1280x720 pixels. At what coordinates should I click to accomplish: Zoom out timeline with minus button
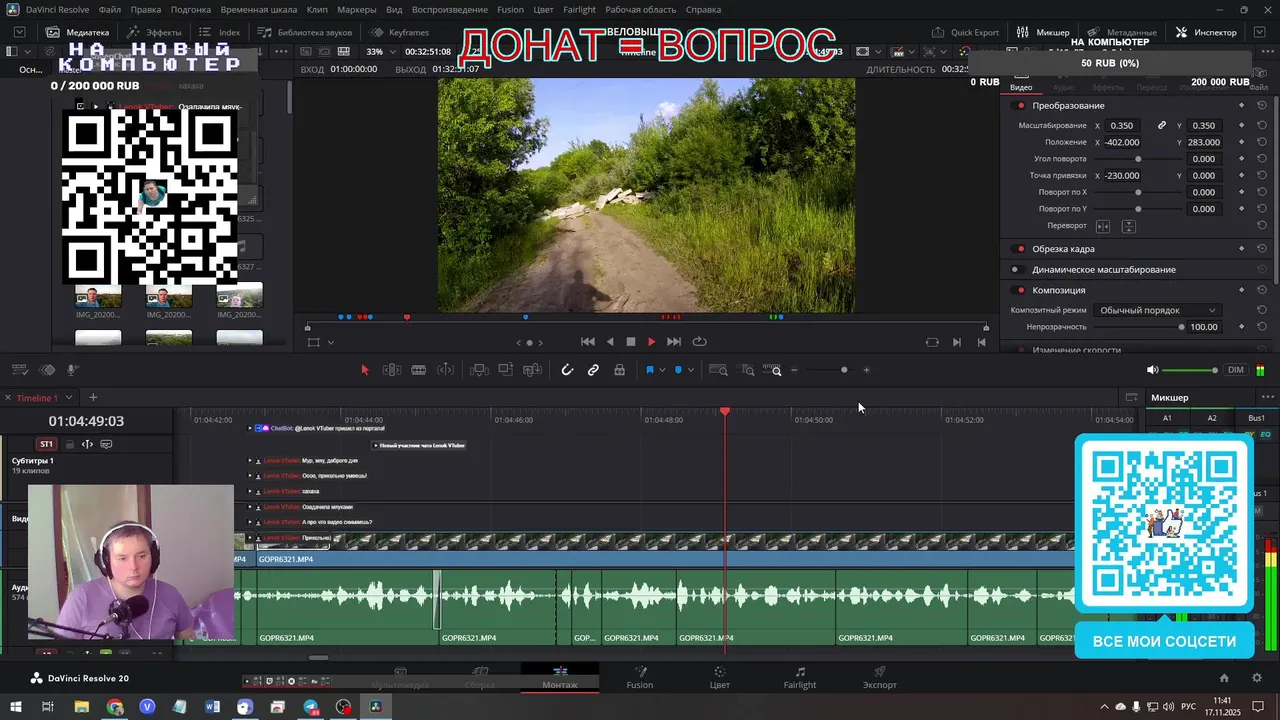[x=795, y=370]
